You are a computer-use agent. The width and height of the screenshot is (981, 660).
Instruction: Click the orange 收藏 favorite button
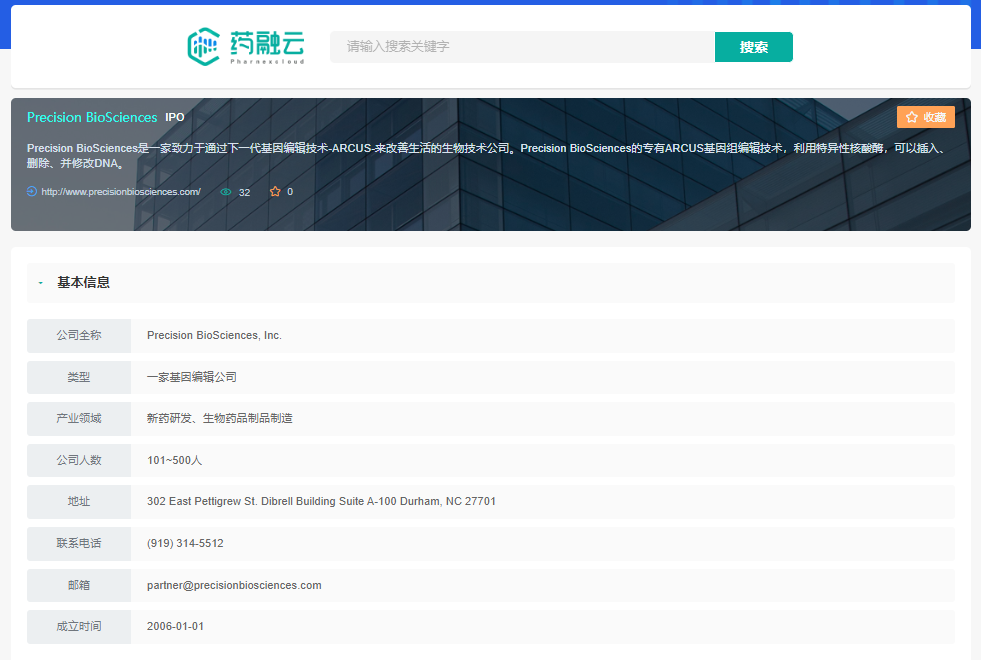coord(925,117)
